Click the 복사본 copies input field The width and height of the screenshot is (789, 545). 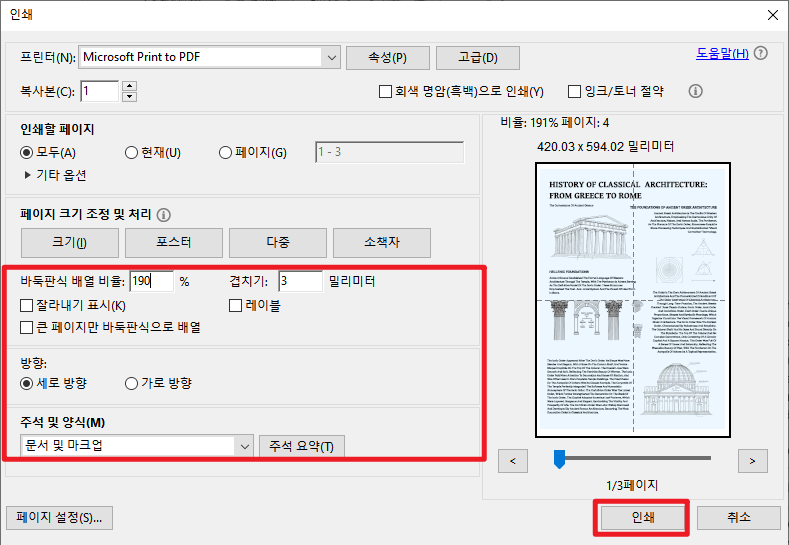point(100,91)
